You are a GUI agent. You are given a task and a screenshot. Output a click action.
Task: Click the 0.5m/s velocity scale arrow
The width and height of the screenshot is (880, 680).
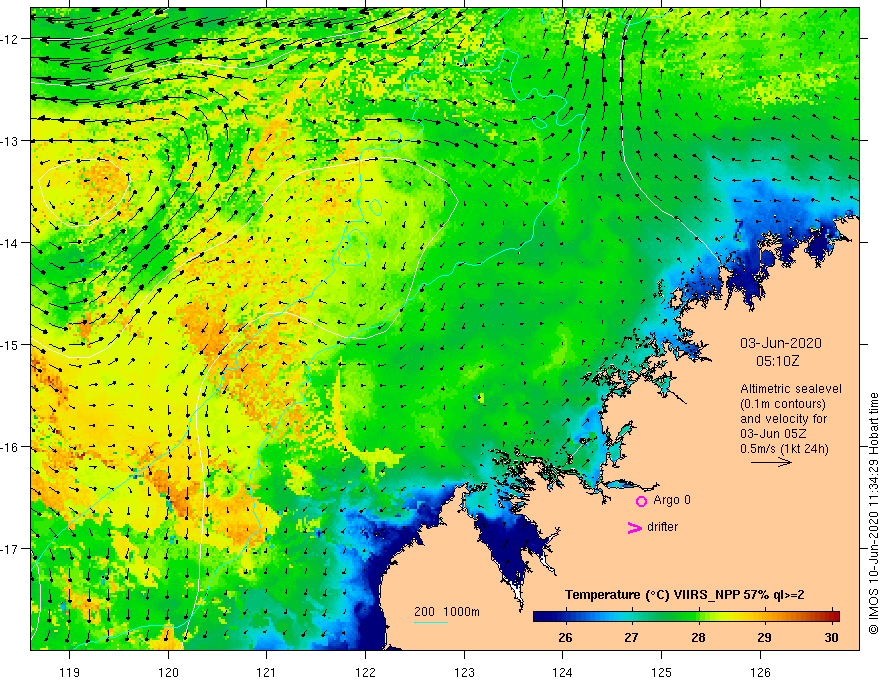click(x=771, y=462)
